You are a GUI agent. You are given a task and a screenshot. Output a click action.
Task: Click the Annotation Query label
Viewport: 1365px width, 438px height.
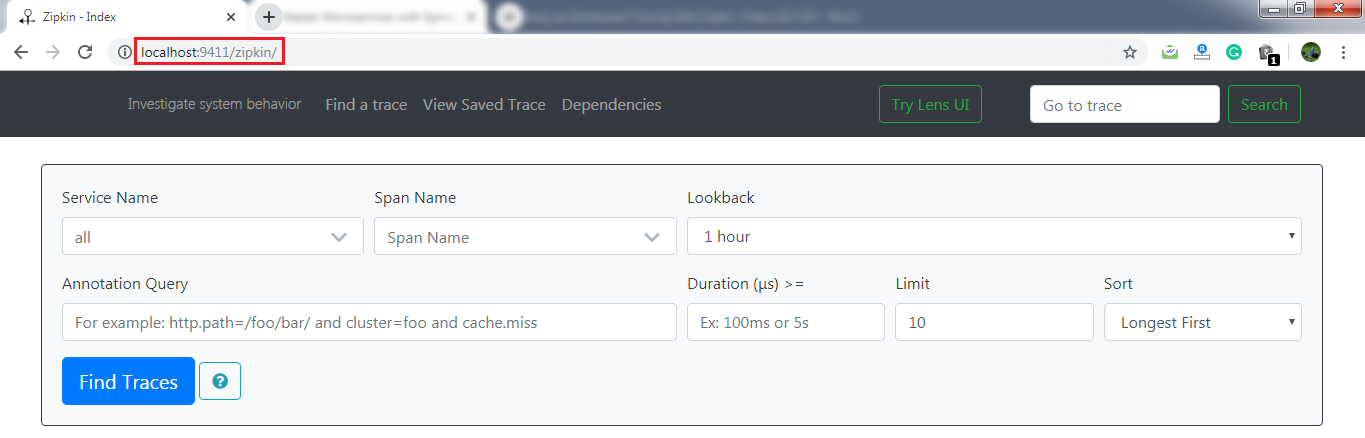coord(125,284)
